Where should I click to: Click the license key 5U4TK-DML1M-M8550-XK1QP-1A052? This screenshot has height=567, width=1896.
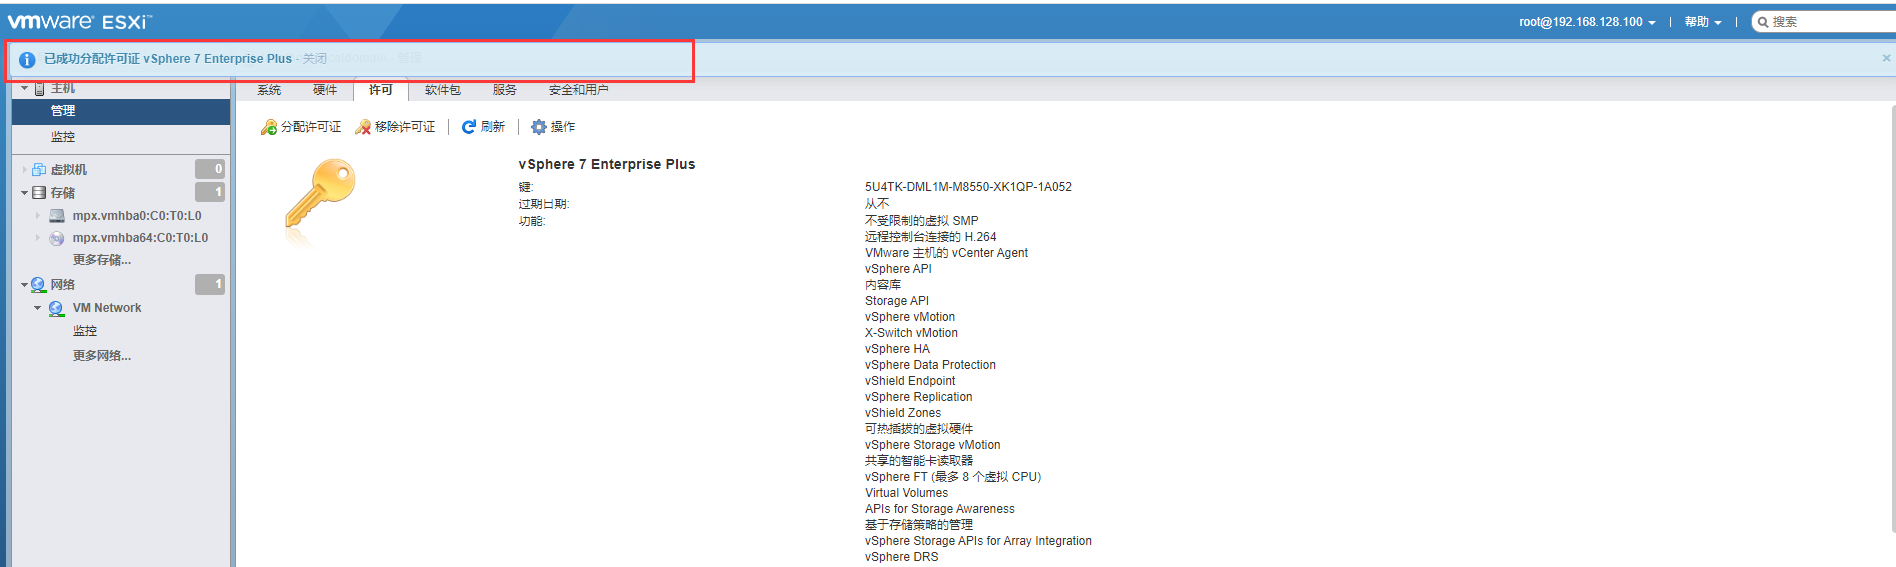tap(968, 187)
